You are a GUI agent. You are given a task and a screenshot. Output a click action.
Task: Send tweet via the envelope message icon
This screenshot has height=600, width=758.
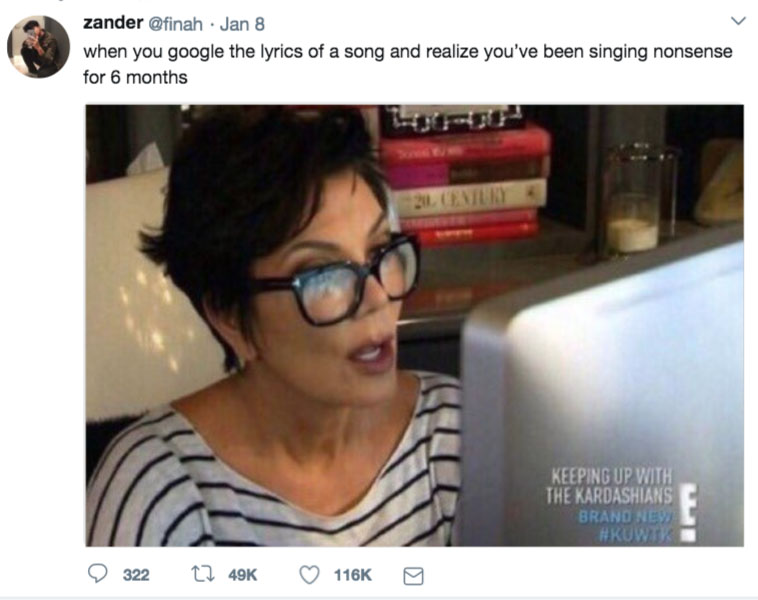[413, 576]
